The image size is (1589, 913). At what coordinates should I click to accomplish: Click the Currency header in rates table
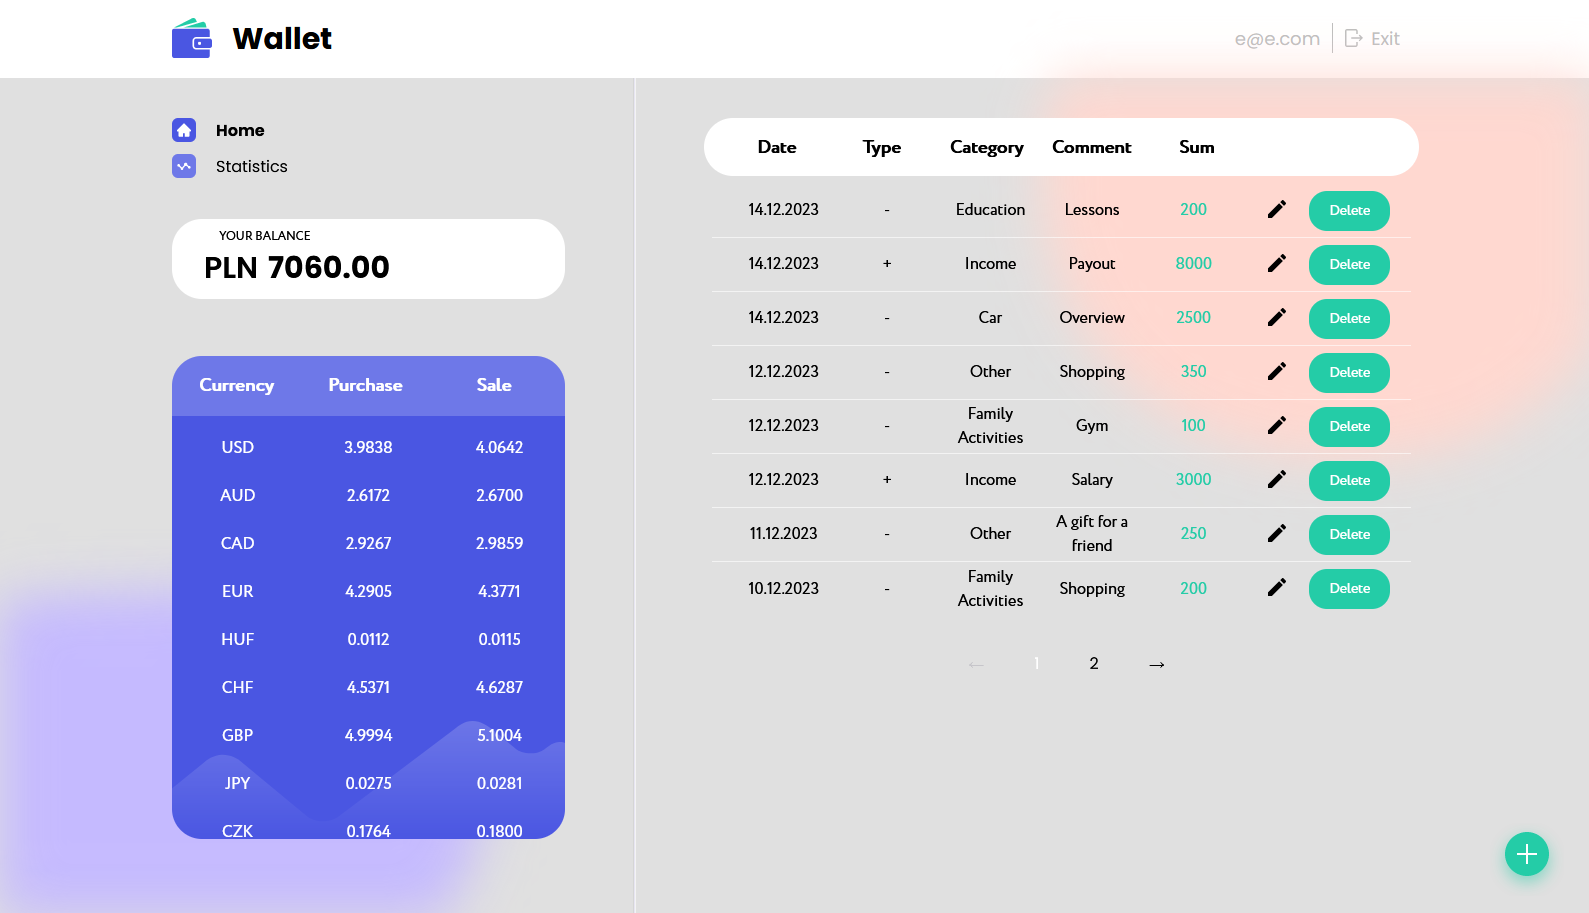tap(237, 385)
